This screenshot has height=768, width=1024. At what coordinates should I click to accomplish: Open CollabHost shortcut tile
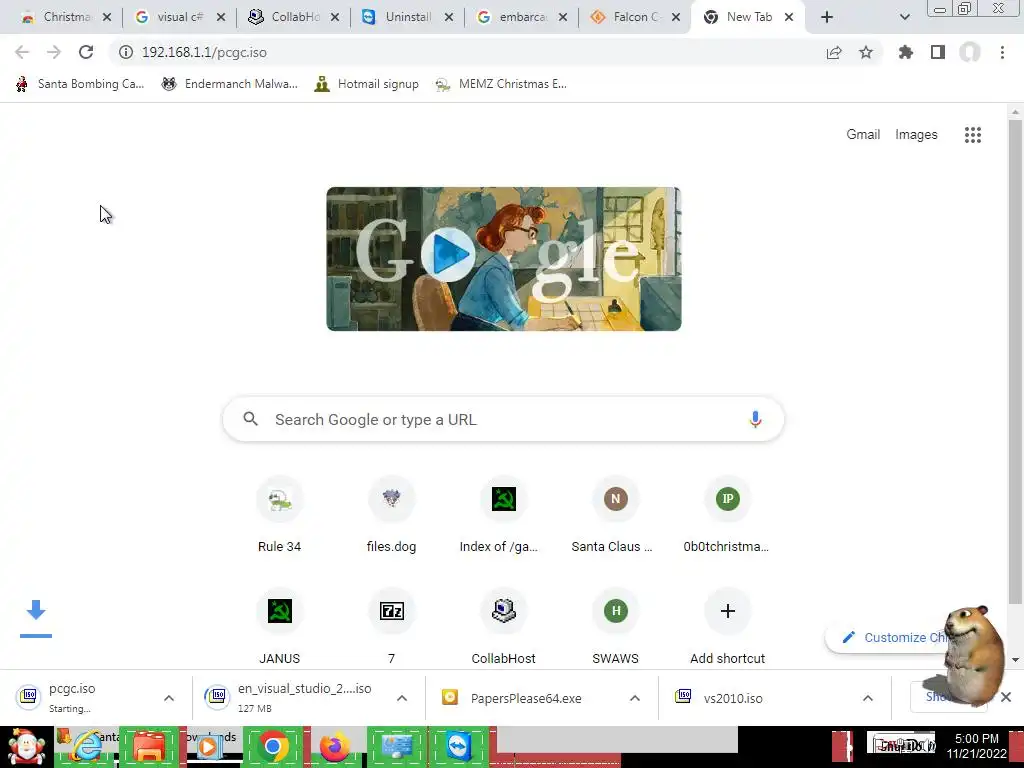point(504,627)
